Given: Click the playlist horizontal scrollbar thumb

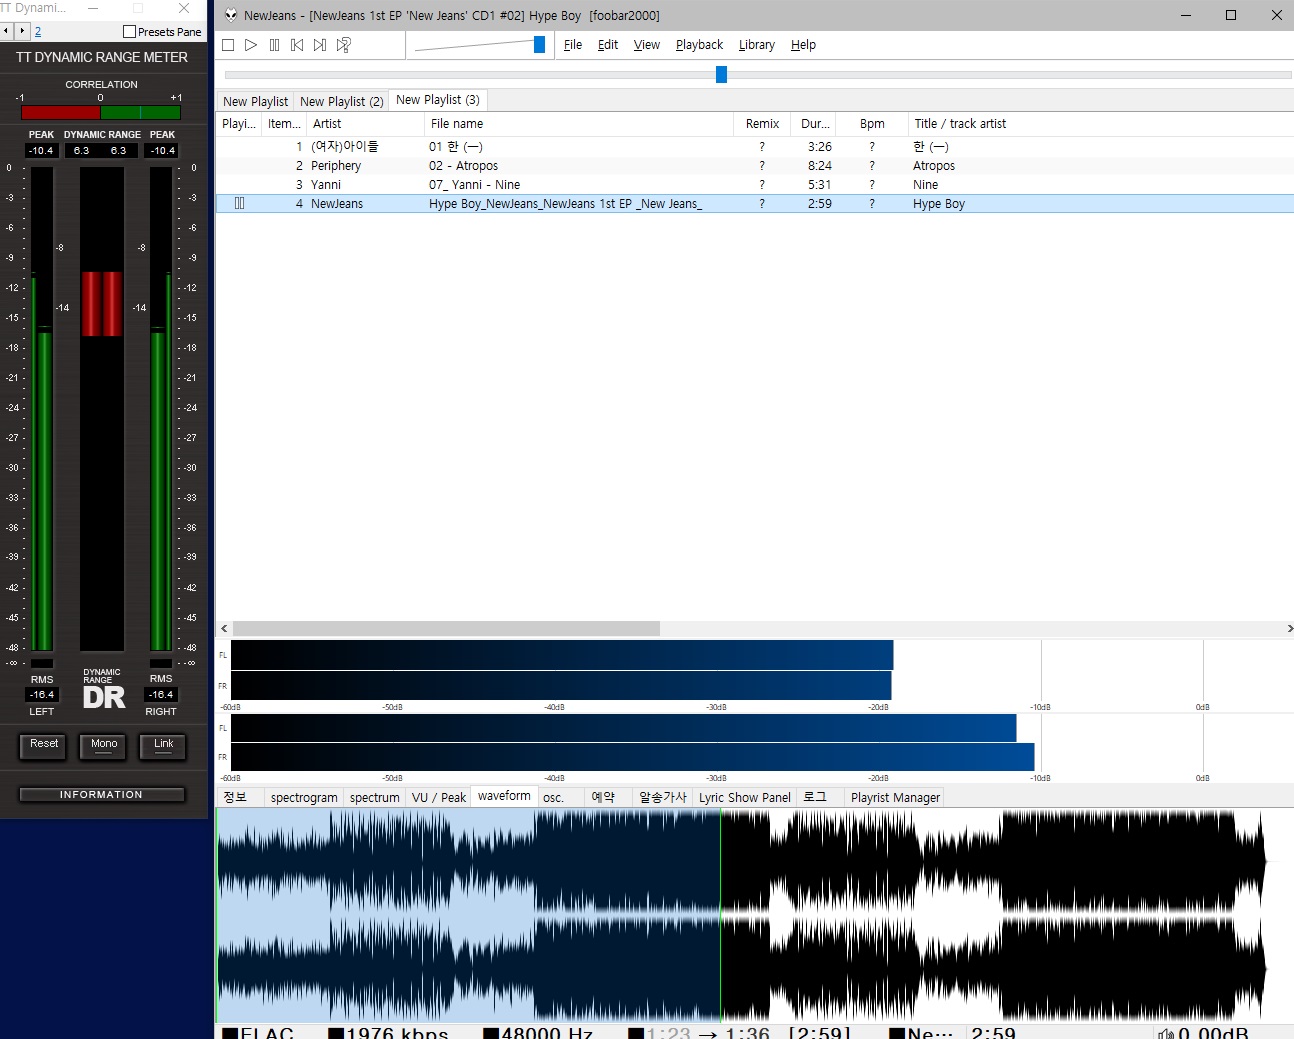Looking at the screenshot, I should (x=446, y=628).
